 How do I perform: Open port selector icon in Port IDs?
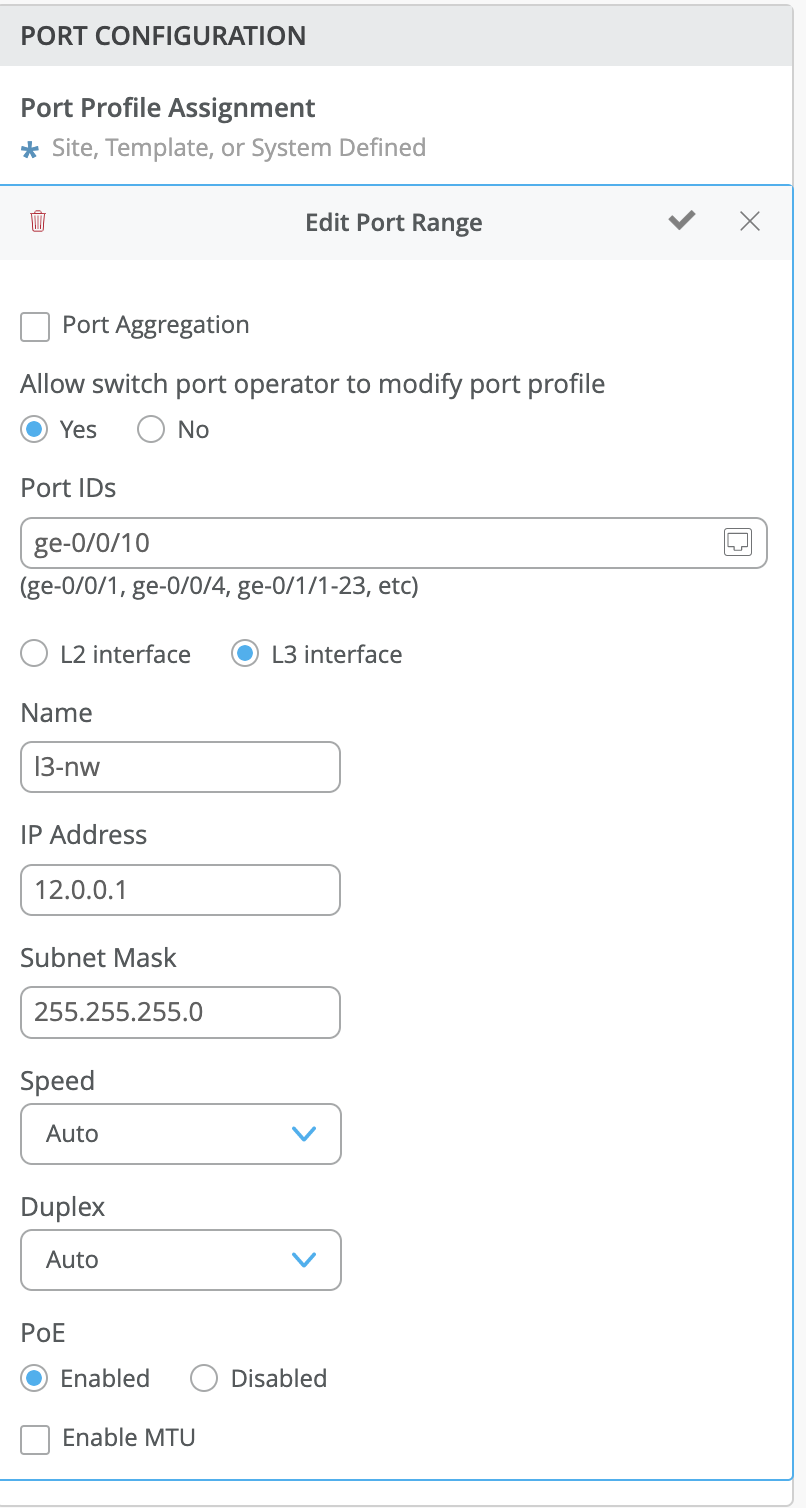737,542
